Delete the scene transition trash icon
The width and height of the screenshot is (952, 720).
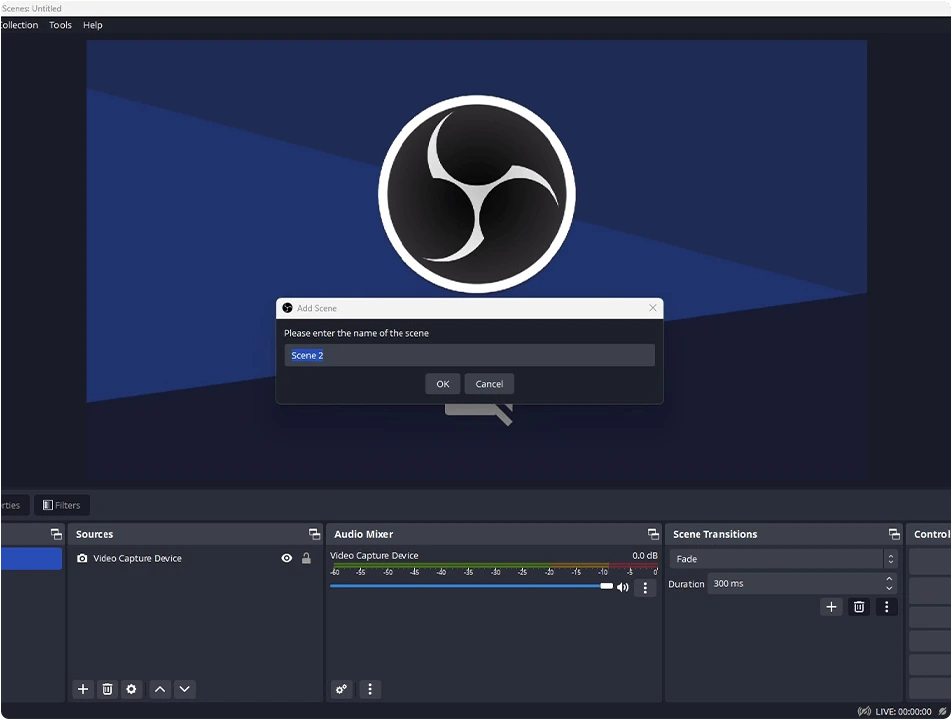pos(859,606)
